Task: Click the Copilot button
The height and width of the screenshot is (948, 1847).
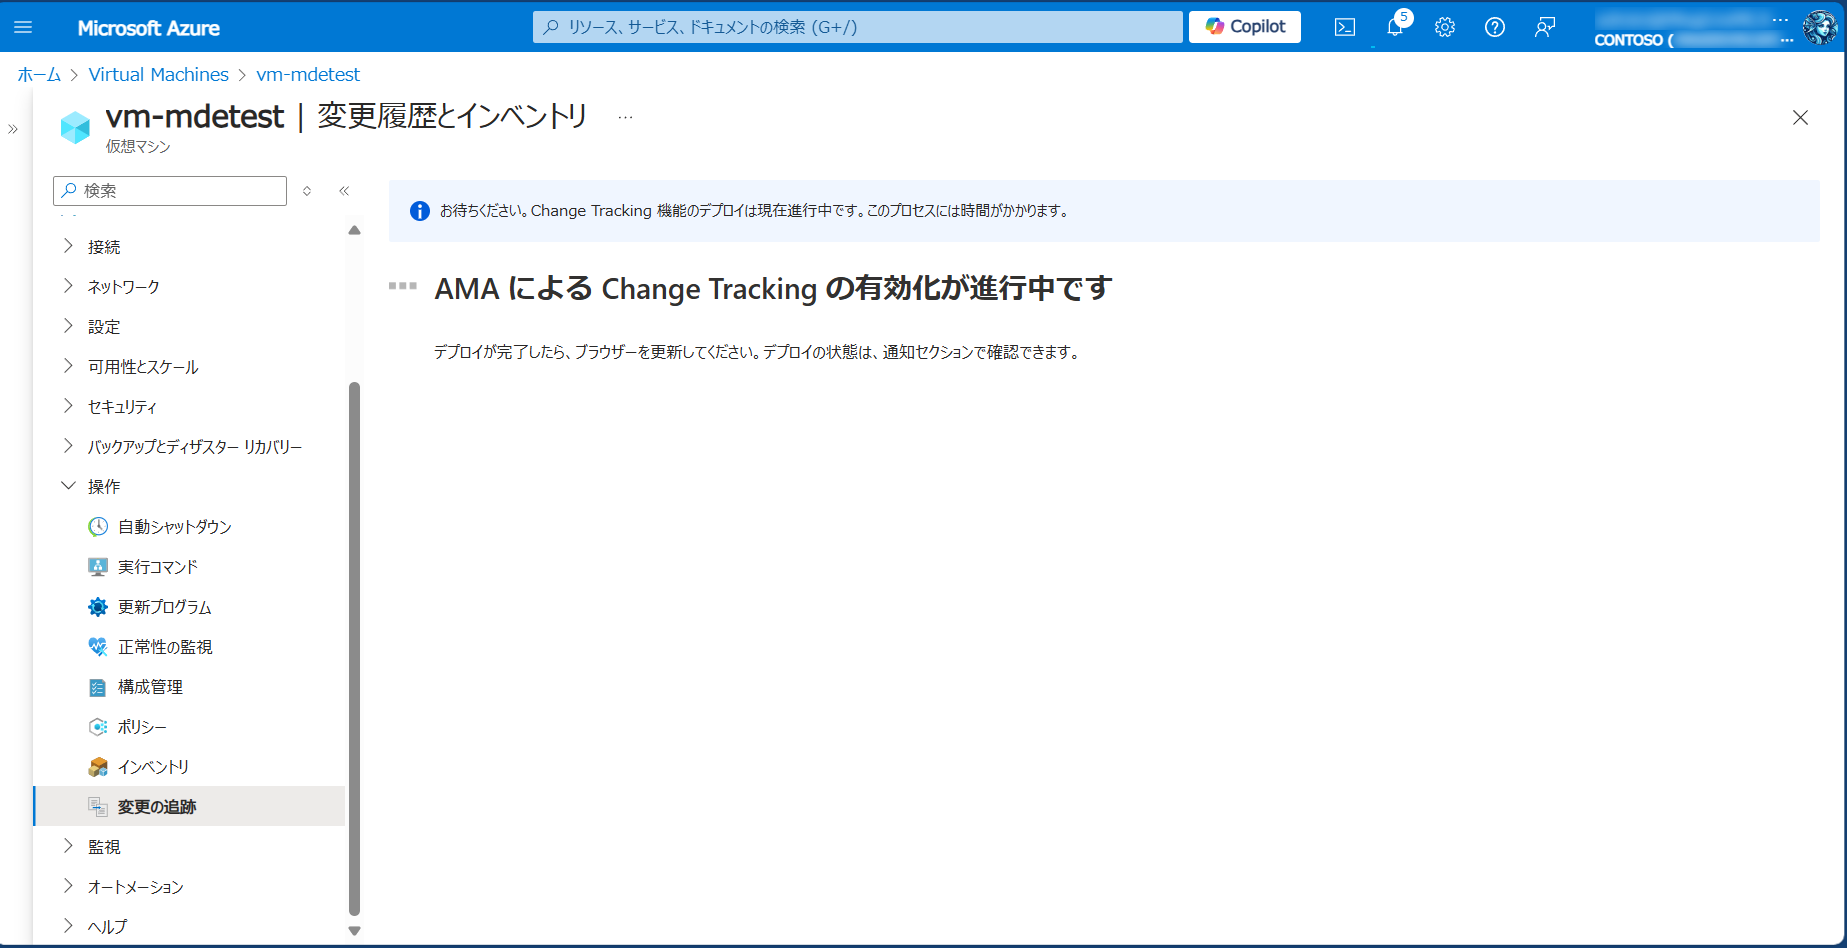Action: pos(1245,27)
